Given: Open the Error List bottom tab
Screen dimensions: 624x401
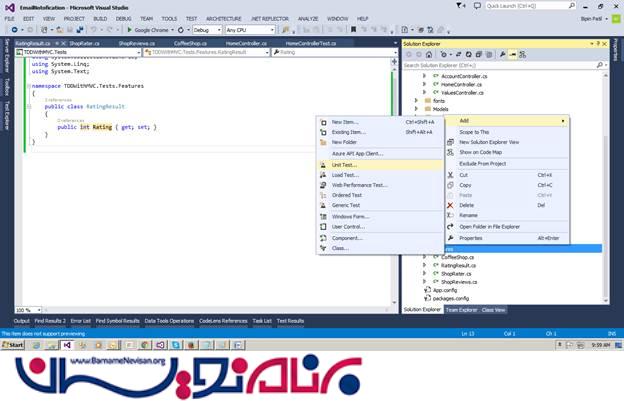Looking at the screenshot, I should pos(81,321).
